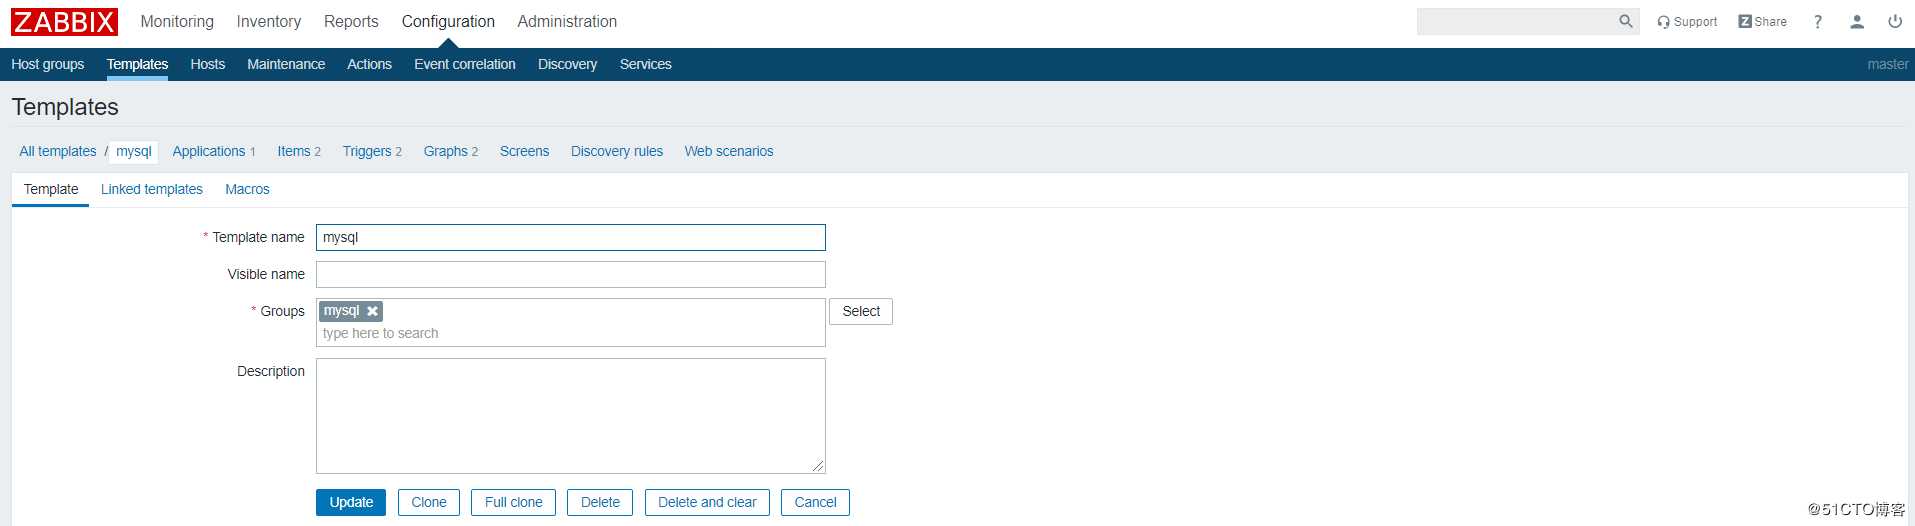Switch to Macros tab

247,189
